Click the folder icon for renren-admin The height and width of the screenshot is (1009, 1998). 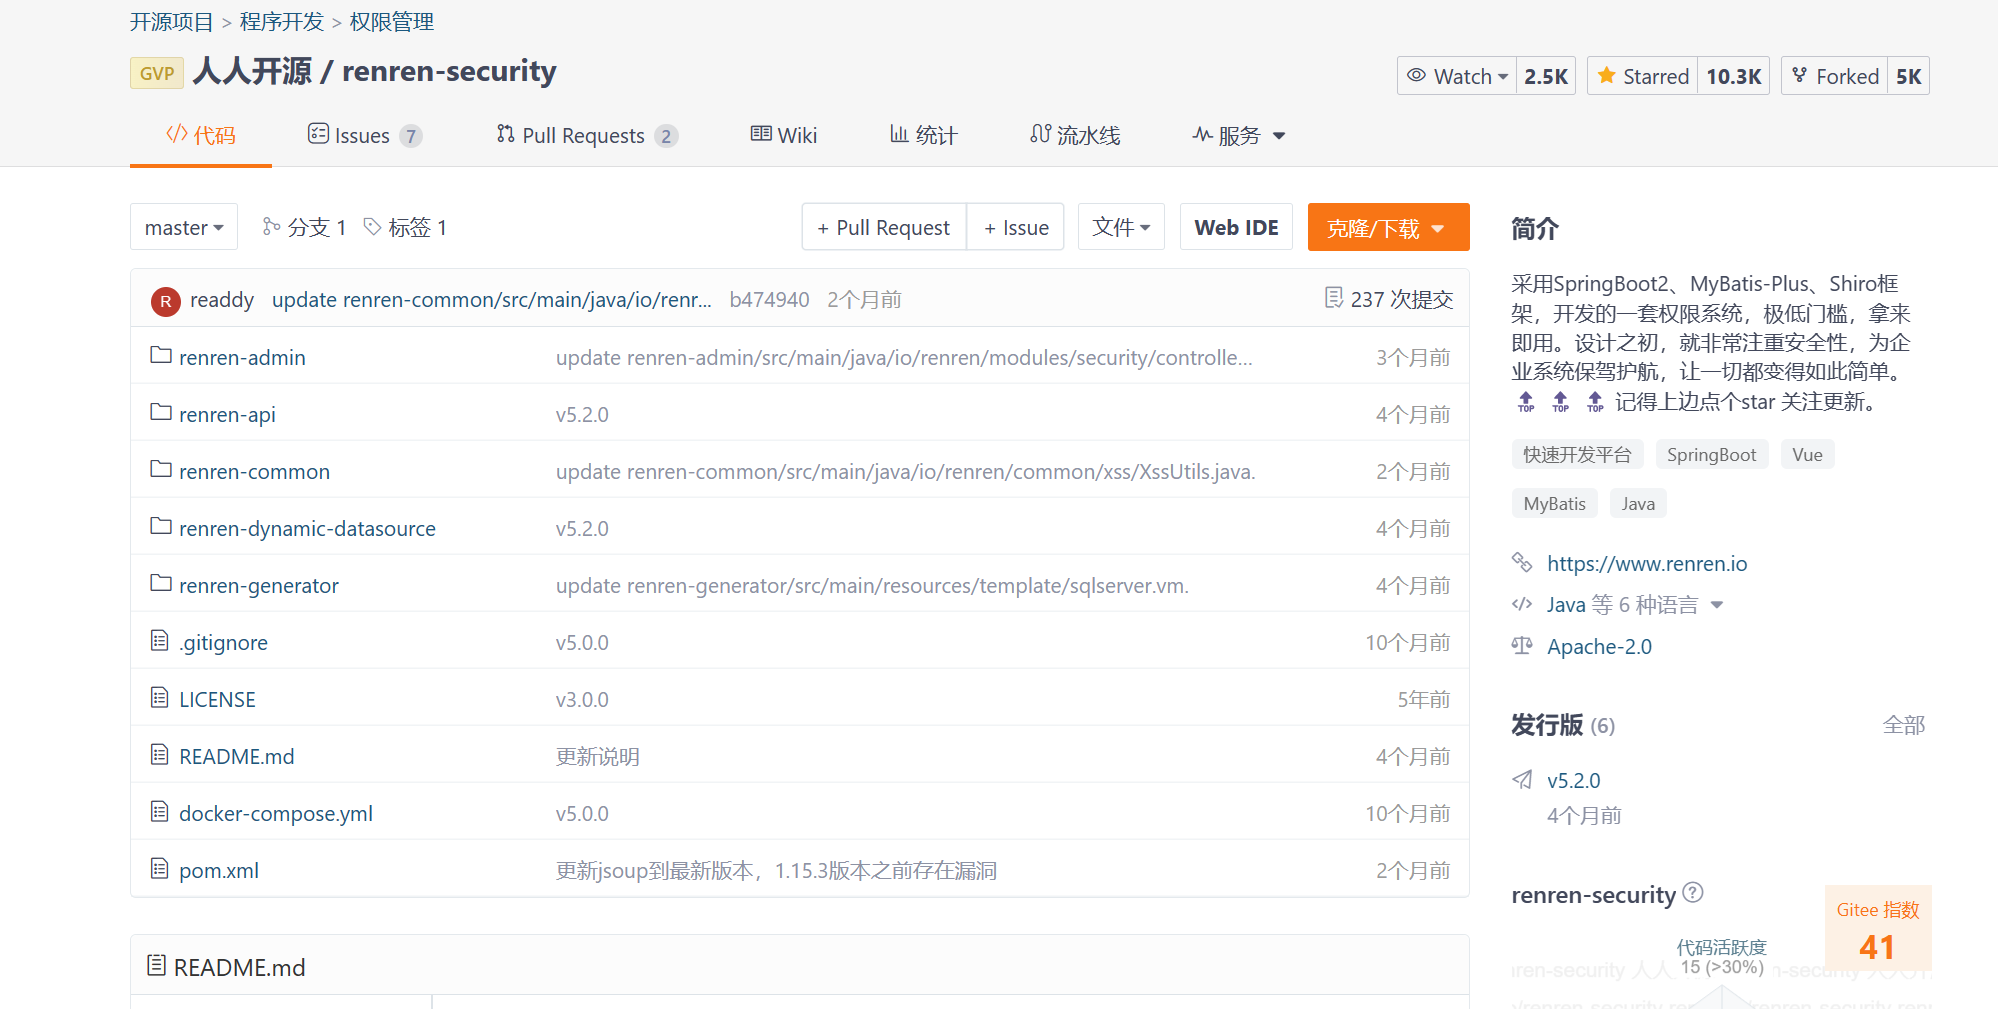point(161,355)
